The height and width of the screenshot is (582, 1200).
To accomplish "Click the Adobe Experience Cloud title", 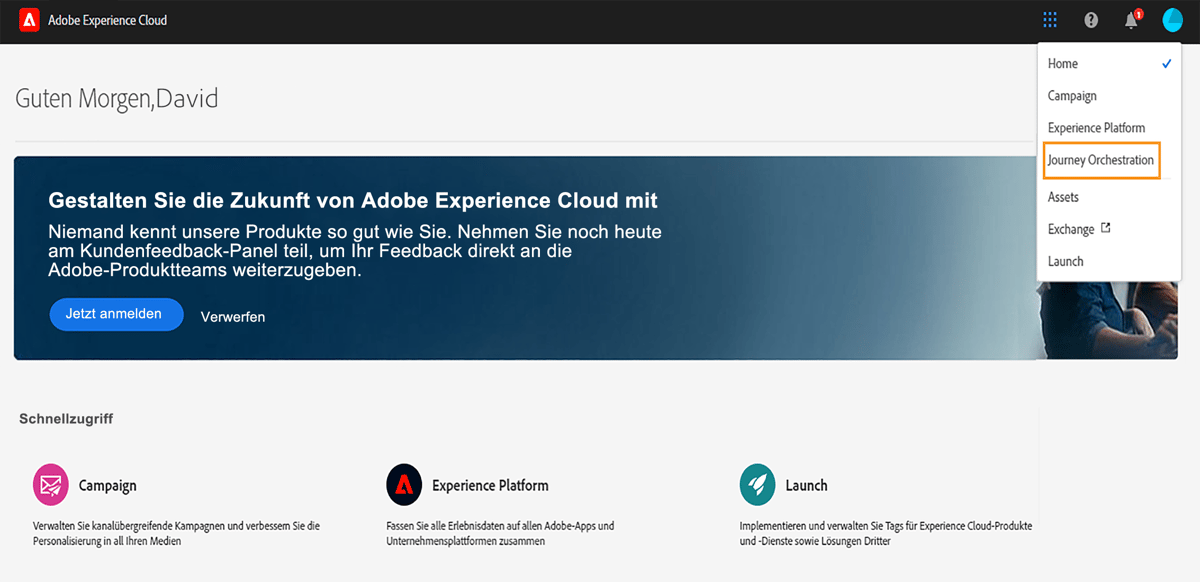I will [x=108, y=20].
